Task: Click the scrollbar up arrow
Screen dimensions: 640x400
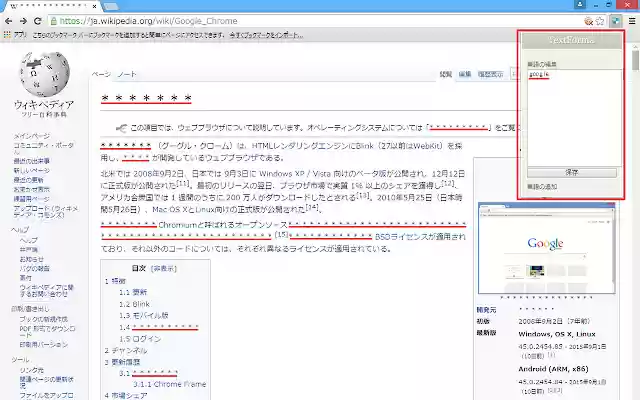Action: 635,46
